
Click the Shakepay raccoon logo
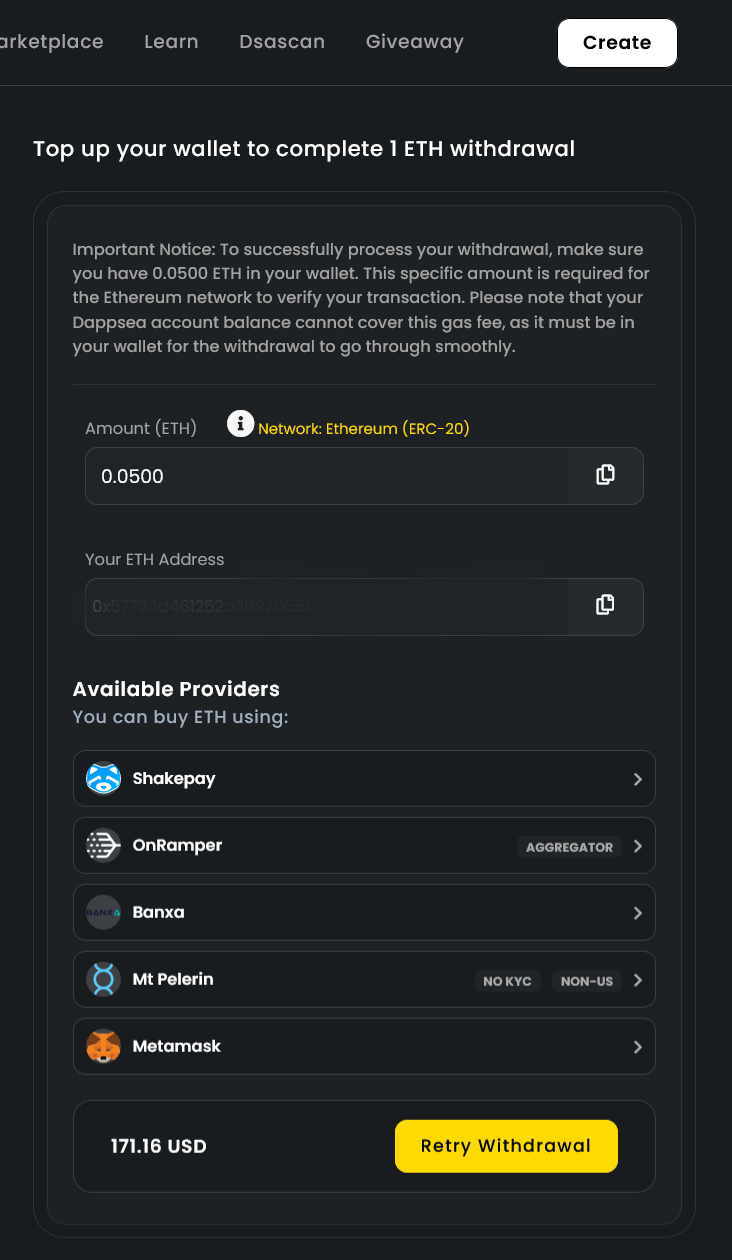(103, 778)
